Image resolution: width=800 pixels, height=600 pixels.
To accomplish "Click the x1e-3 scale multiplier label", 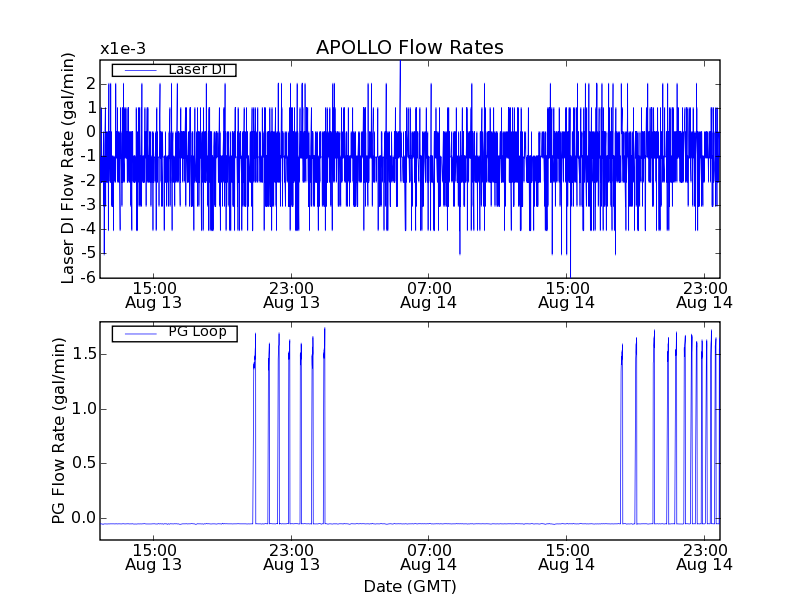I will coord(123,48).
